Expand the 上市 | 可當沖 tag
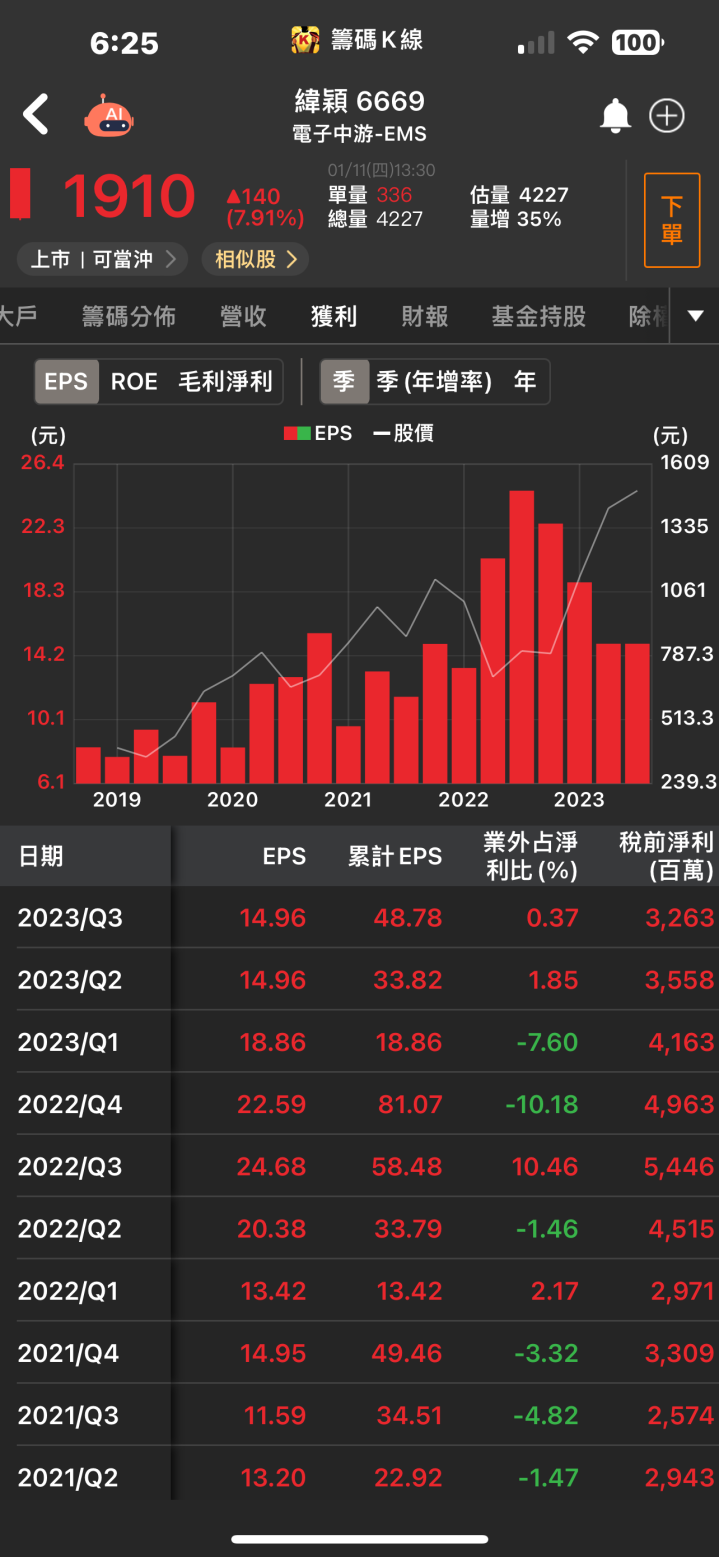 (102, 260)
